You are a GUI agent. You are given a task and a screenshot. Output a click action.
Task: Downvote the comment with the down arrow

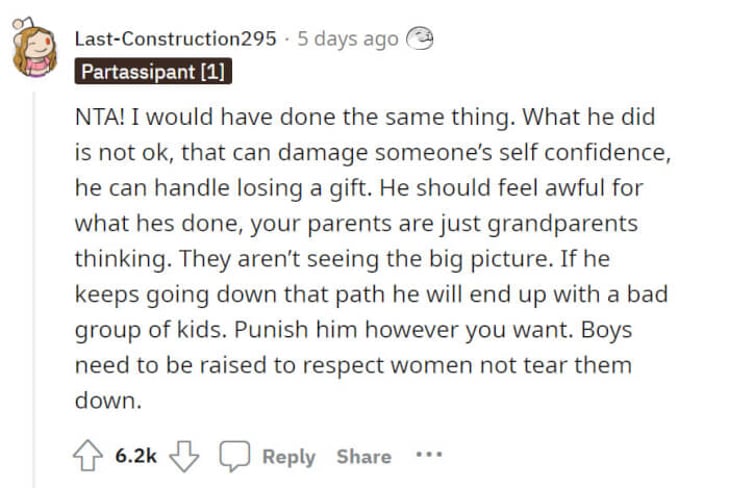(x=184, y=456)
